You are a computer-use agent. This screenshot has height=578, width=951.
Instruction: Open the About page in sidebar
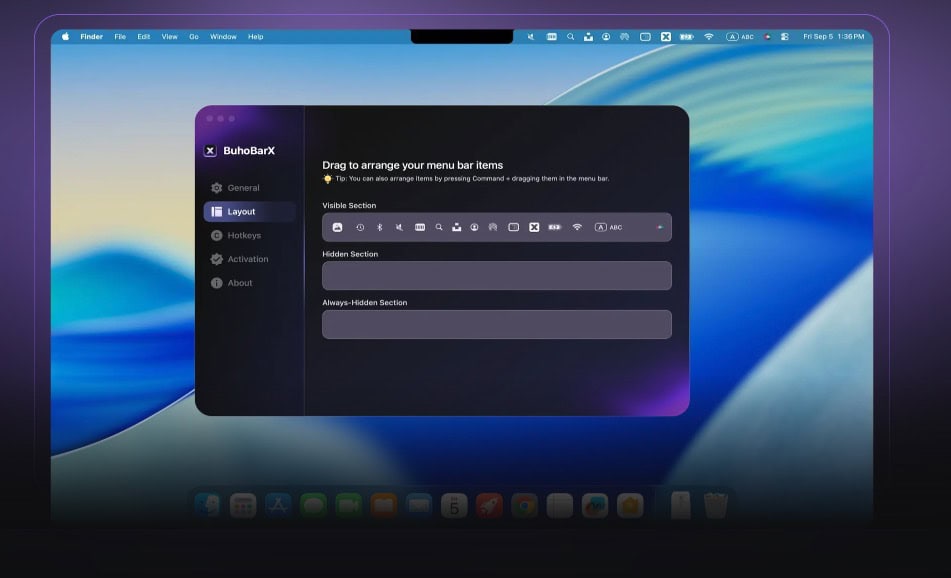coord(239,283)
